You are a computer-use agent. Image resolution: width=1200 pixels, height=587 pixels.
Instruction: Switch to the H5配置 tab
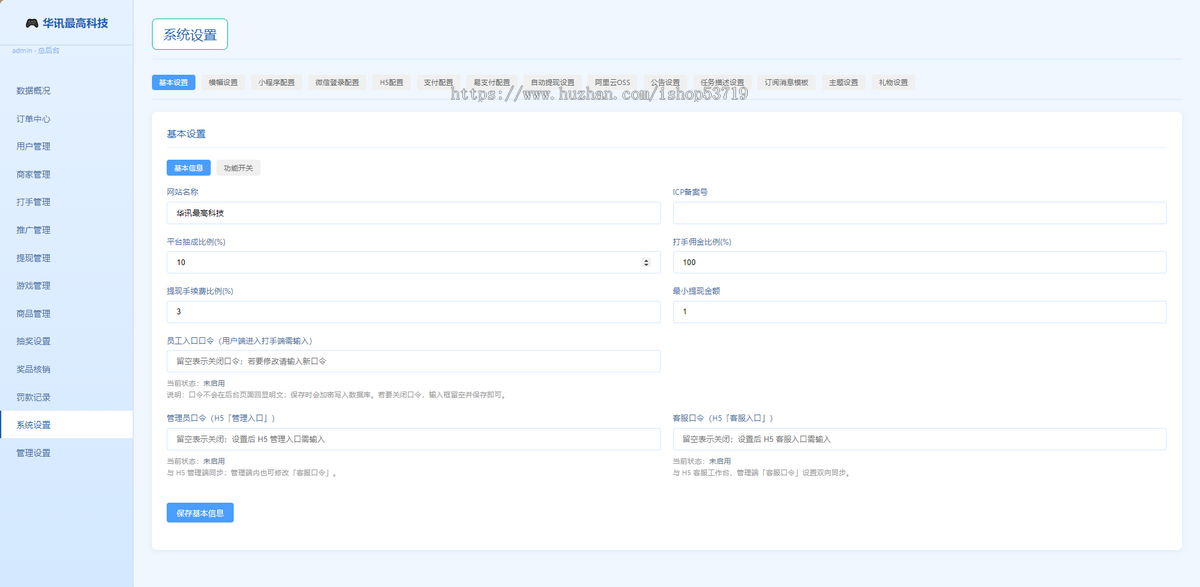[x=391, y=83]
